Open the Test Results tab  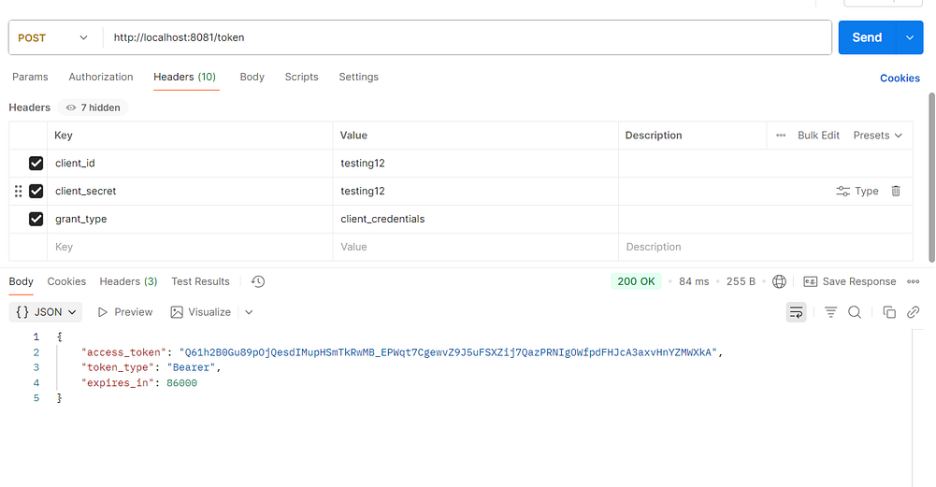tap(200, 282)
